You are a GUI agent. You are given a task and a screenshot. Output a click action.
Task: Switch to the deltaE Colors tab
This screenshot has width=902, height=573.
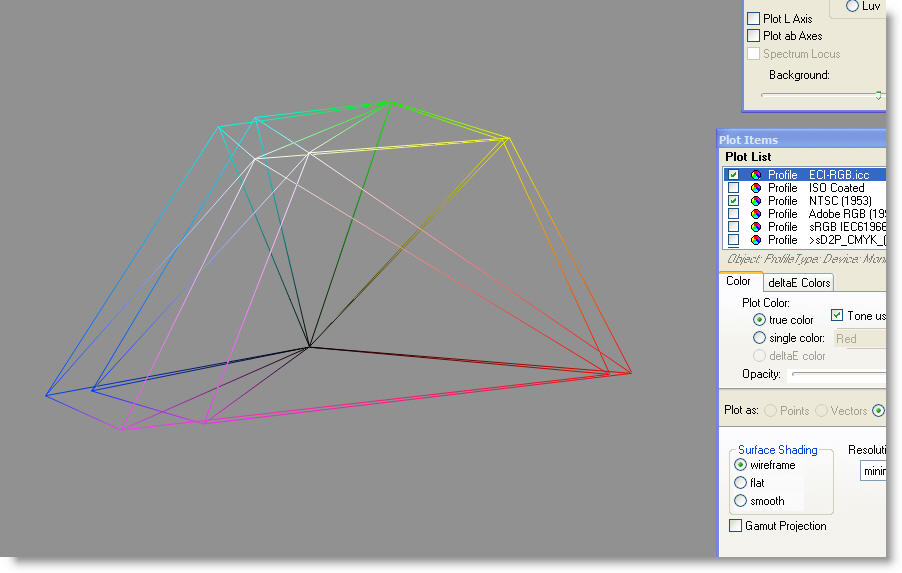(x=799, y=283)
